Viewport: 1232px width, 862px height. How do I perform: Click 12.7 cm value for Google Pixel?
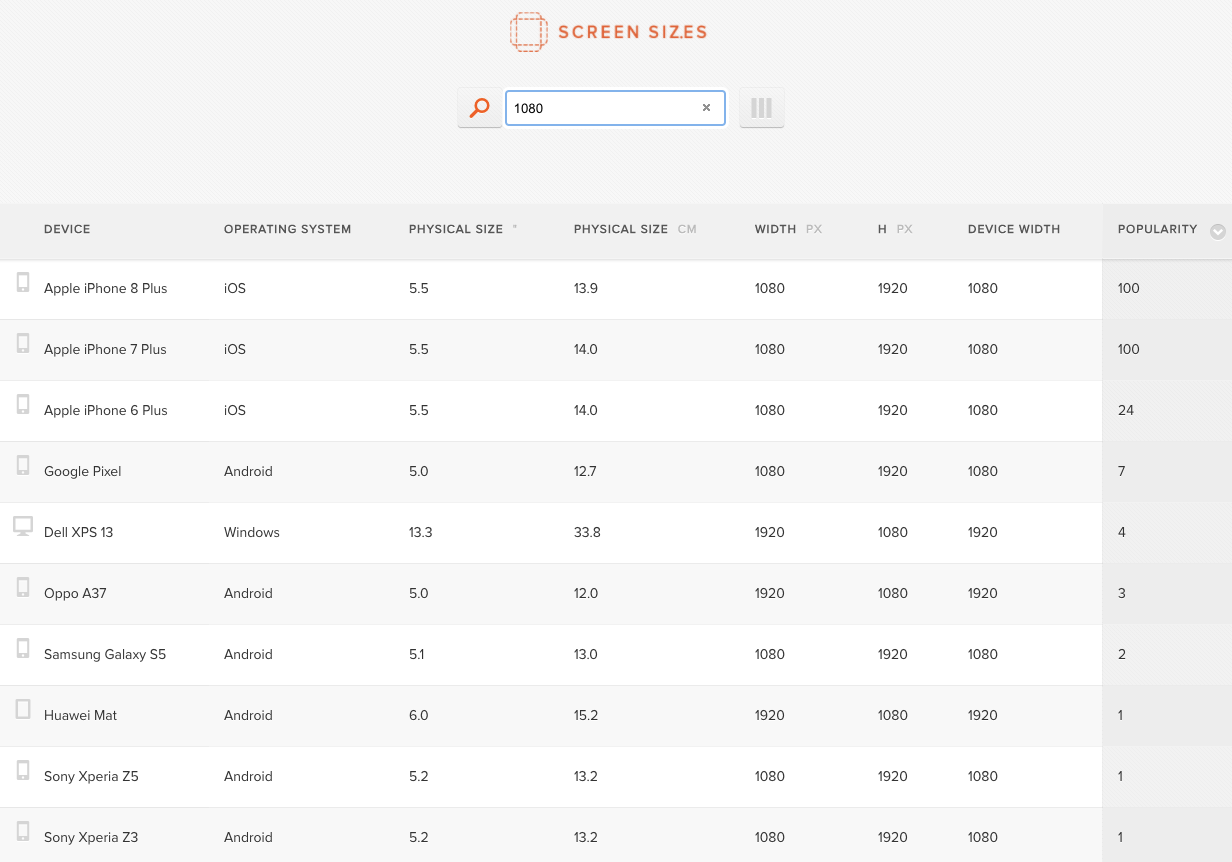[585, 471]
